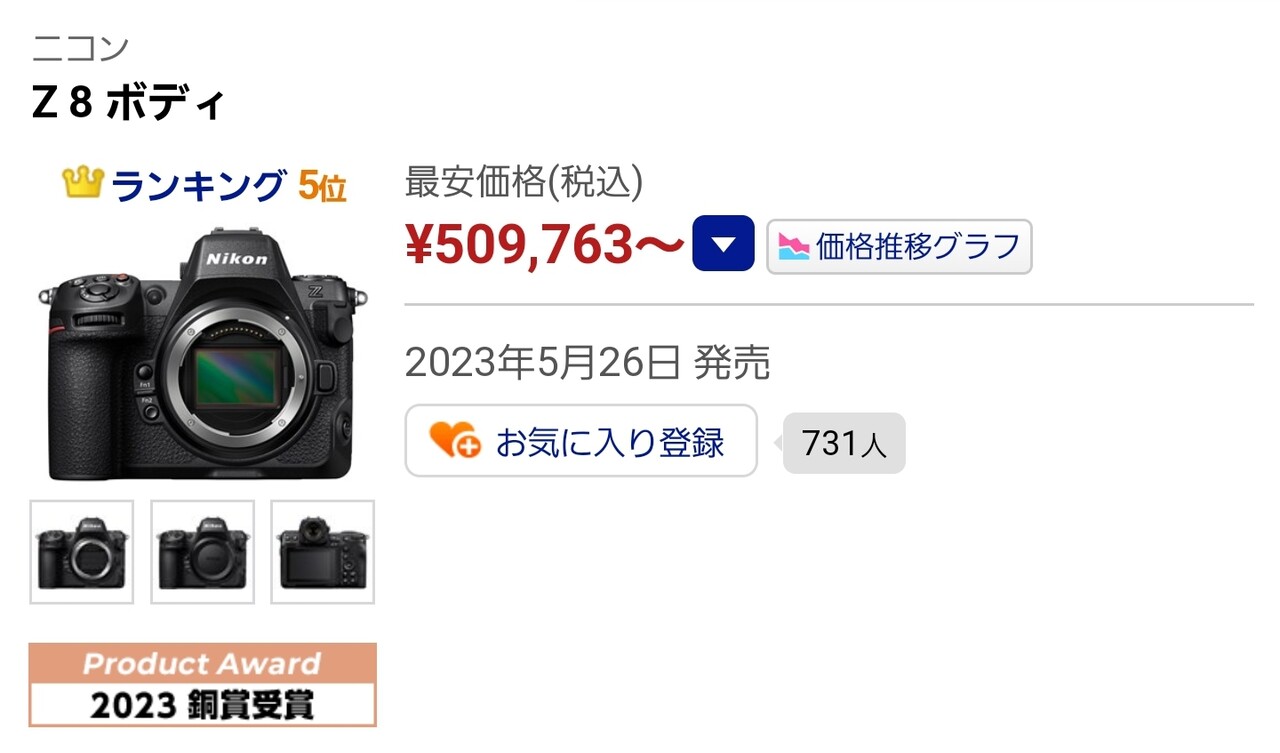Open the 価格推移グラフ button
Screen dimensions: 1280x753
899,246
